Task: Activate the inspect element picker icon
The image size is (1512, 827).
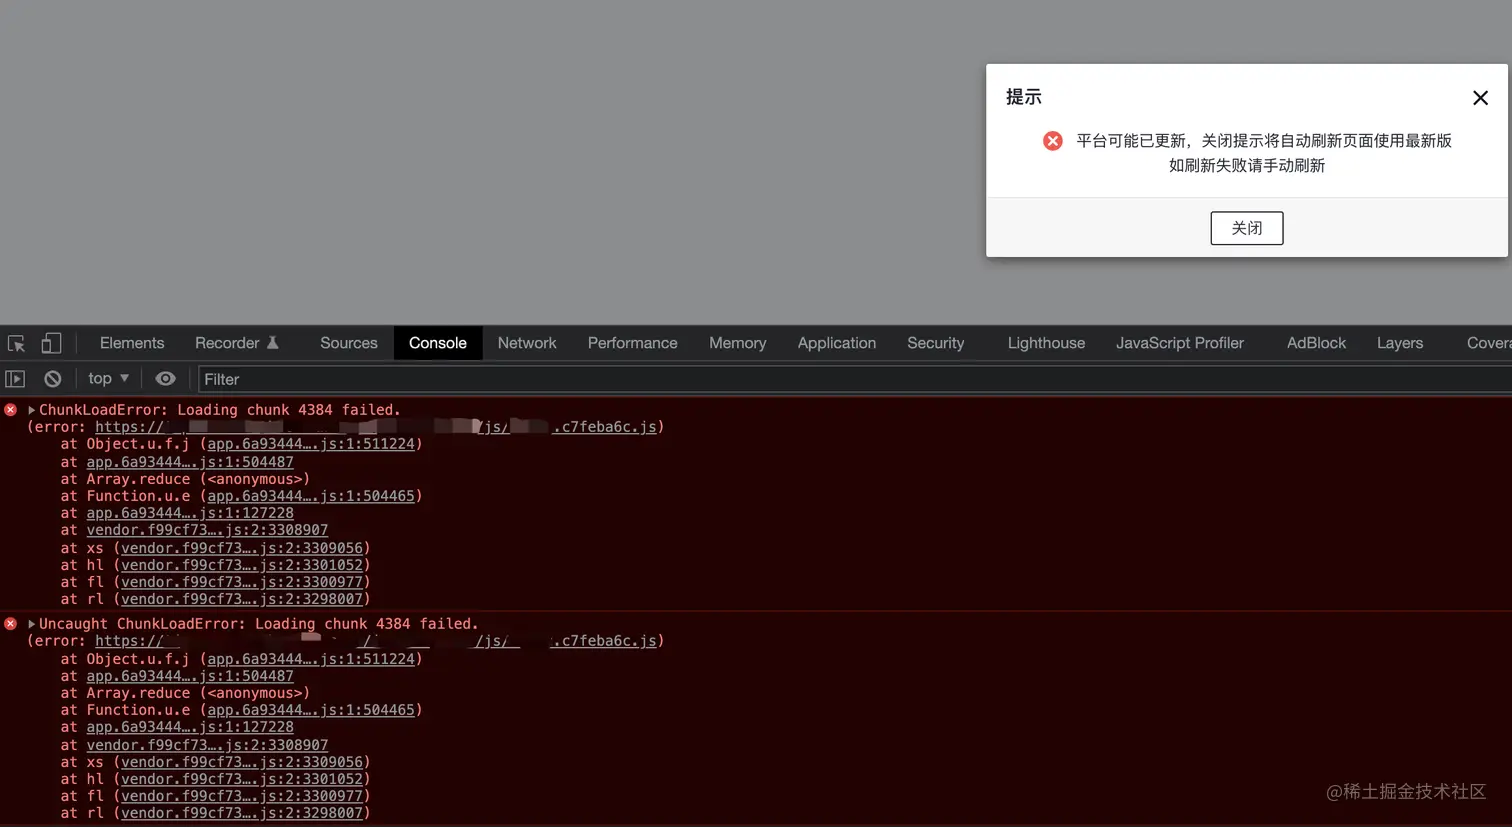Action: [x=16, y=343]
